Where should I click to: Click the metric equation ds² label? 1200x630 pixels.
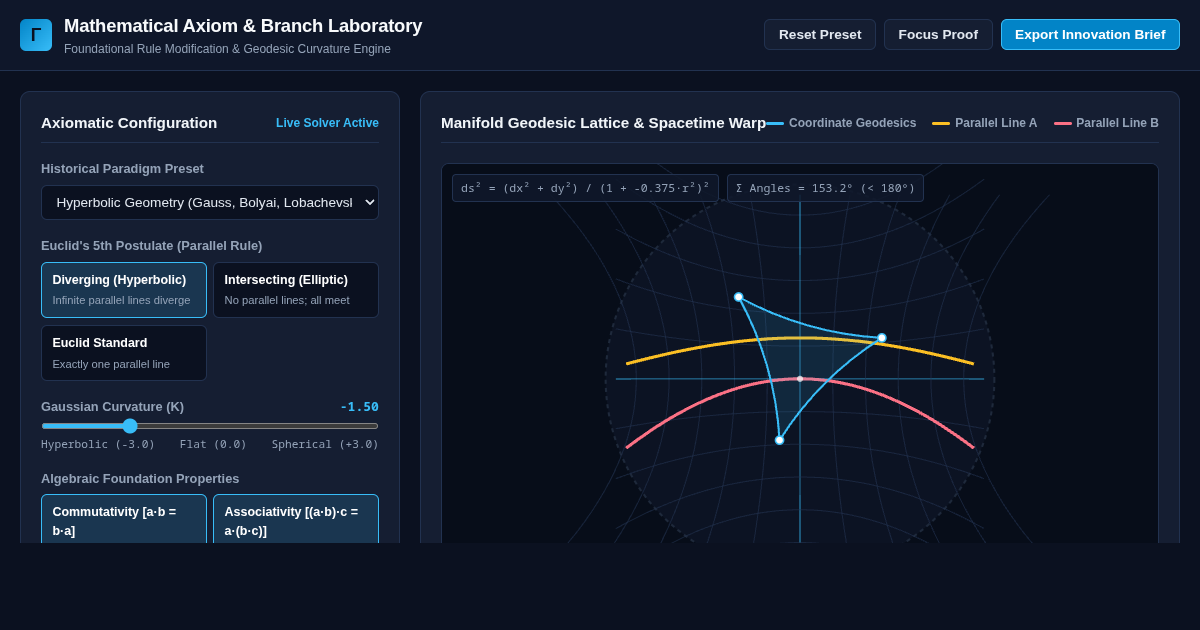click(x=585, y=188)
